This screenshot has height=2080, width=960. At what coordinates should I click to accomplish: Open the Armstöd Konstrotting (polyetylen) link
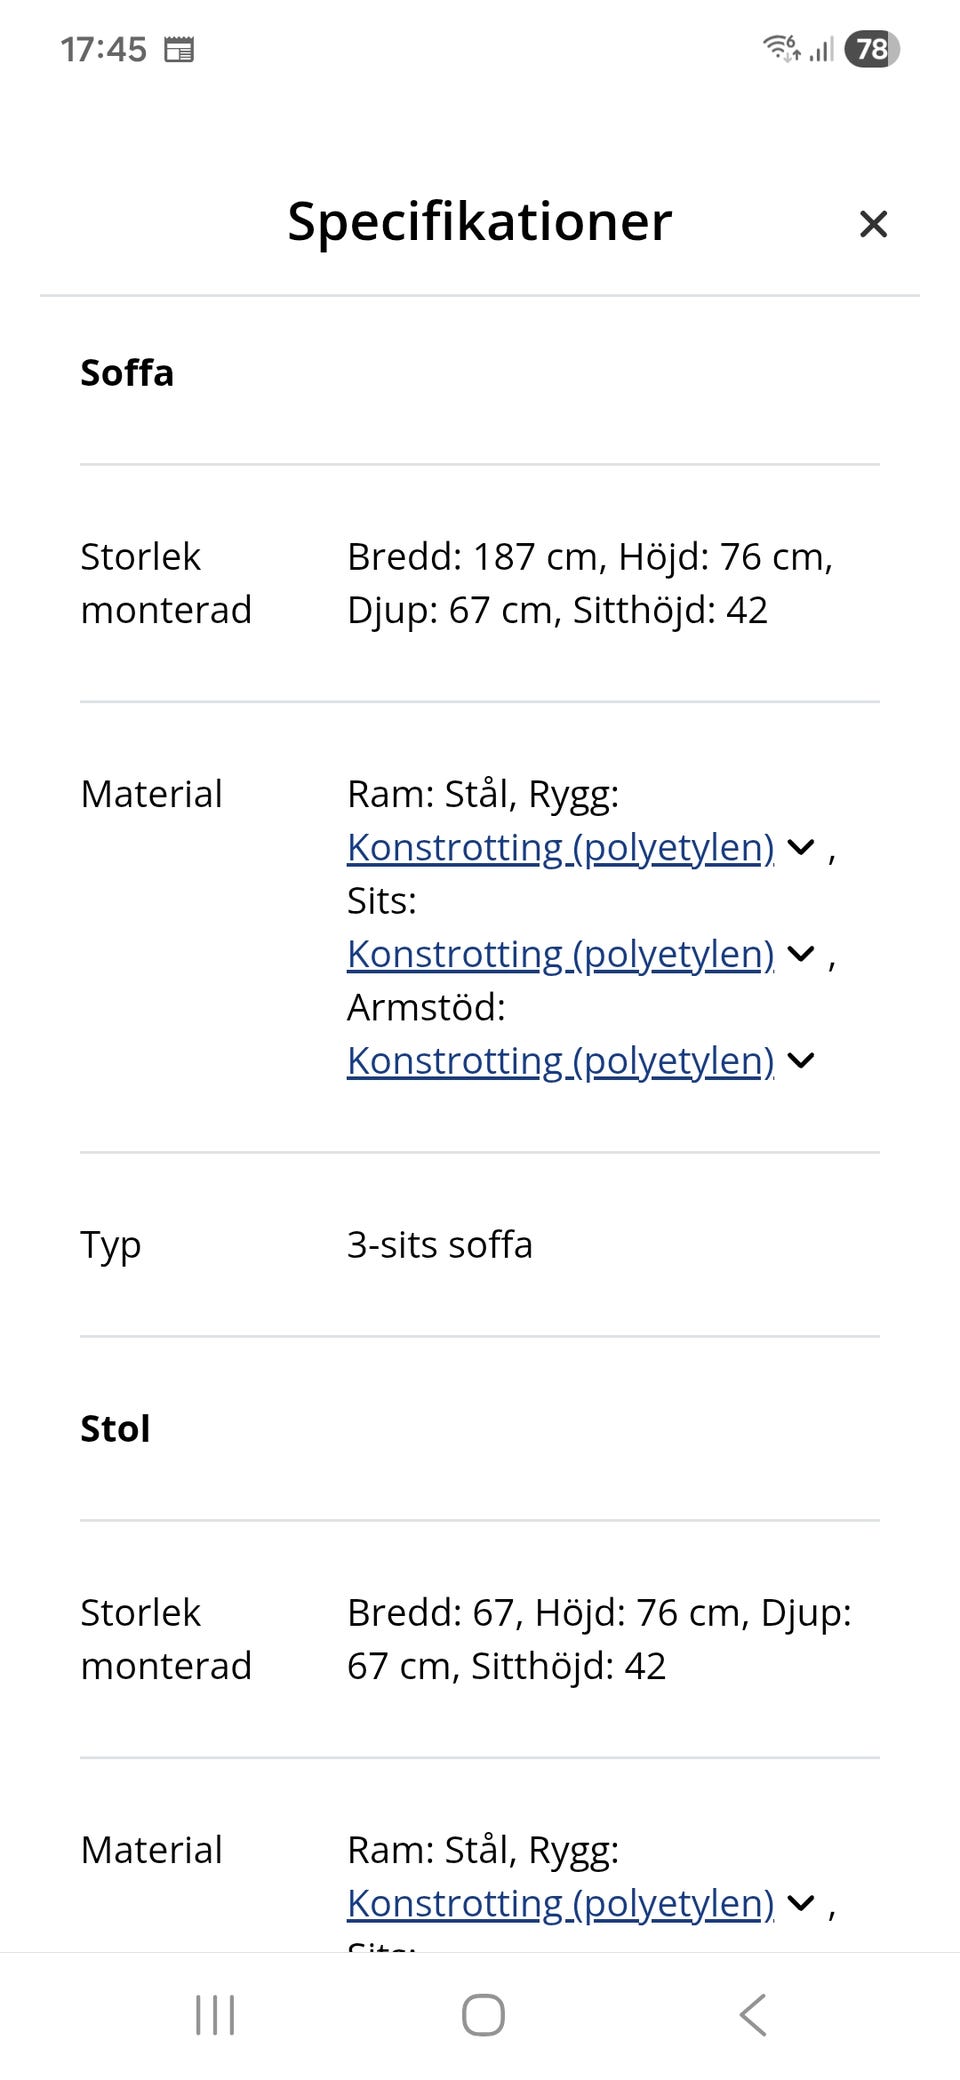[x=560, y=1061]
